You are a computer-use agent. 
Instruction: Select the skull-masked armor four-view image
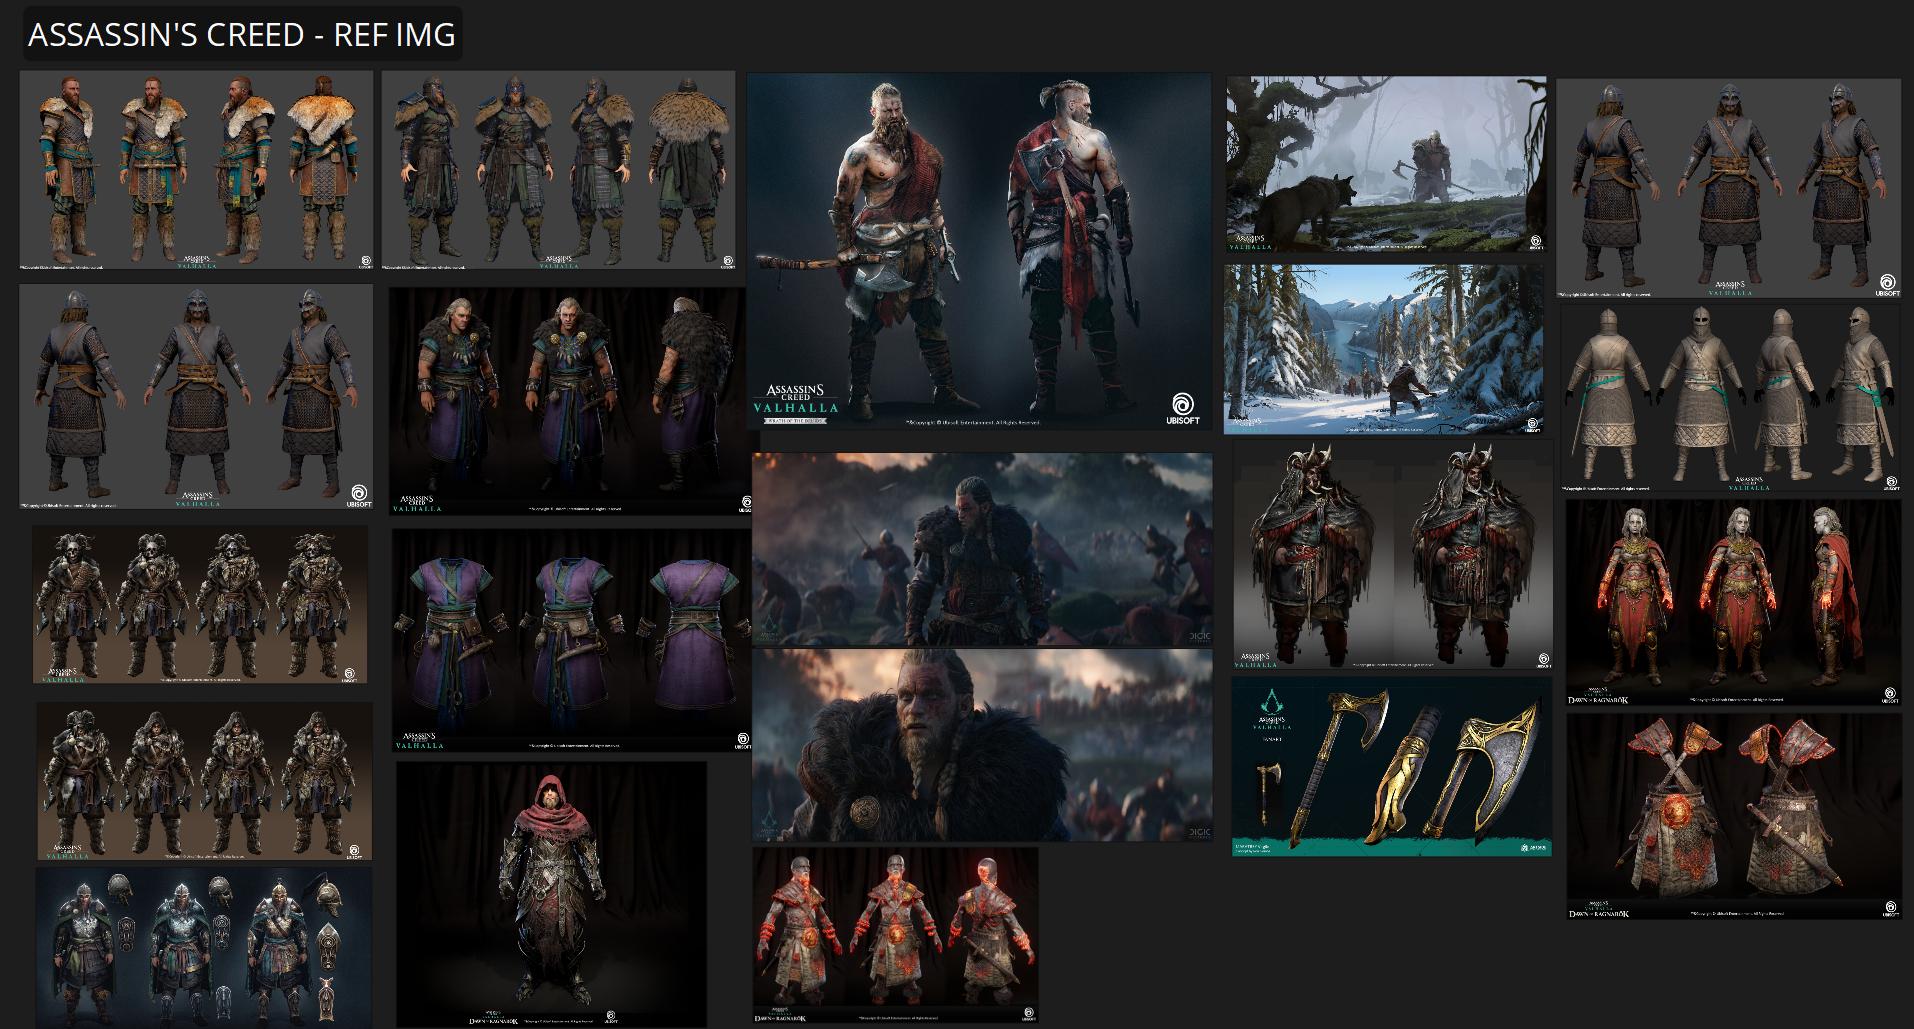point(200,605)
